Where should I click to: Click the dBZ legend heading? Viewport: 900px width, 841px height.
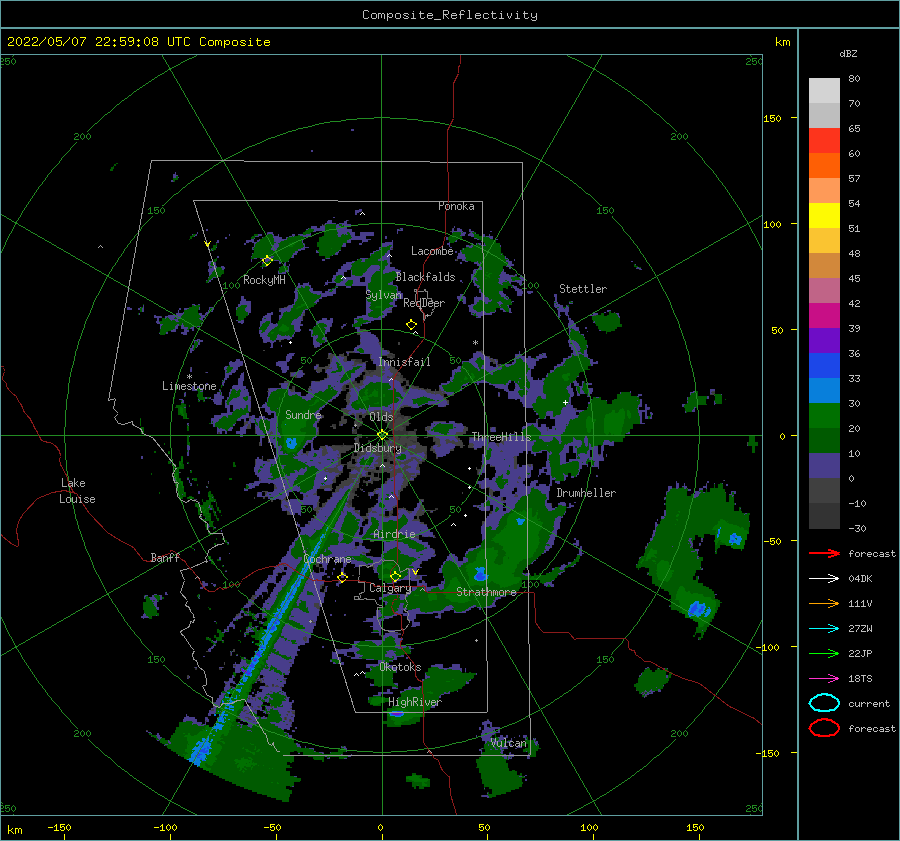848,53
